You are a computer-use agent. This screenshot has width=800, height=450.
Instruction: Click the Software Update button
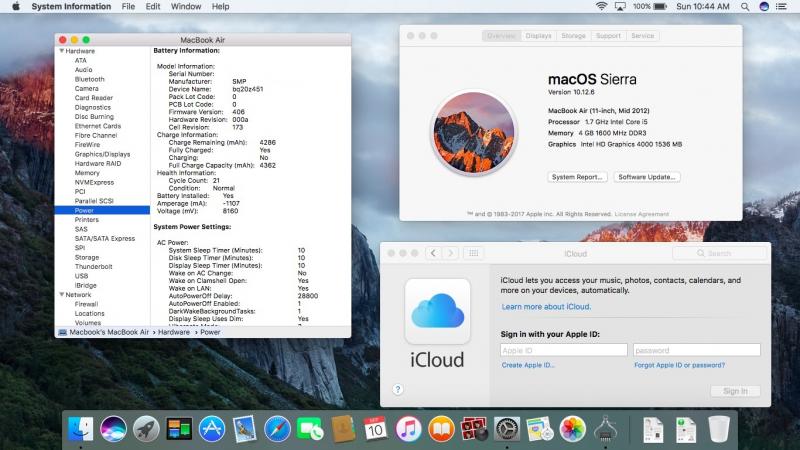click(x=646, y=177)
